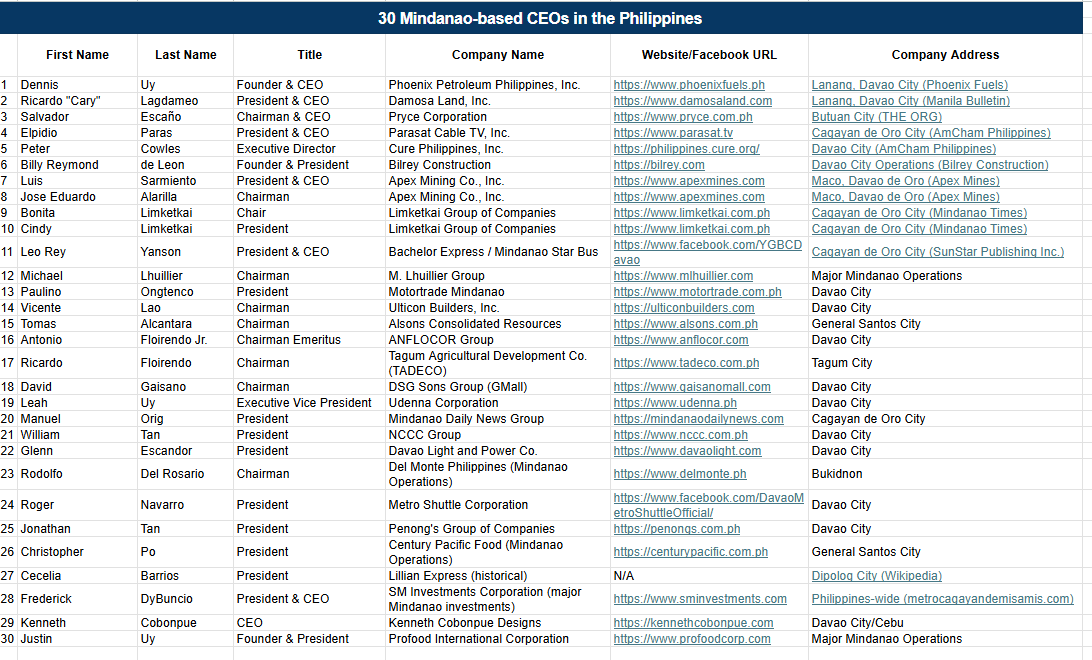Select the 'Tagum City' address cell
The image size is (1092, 660).
pos(945,363)
